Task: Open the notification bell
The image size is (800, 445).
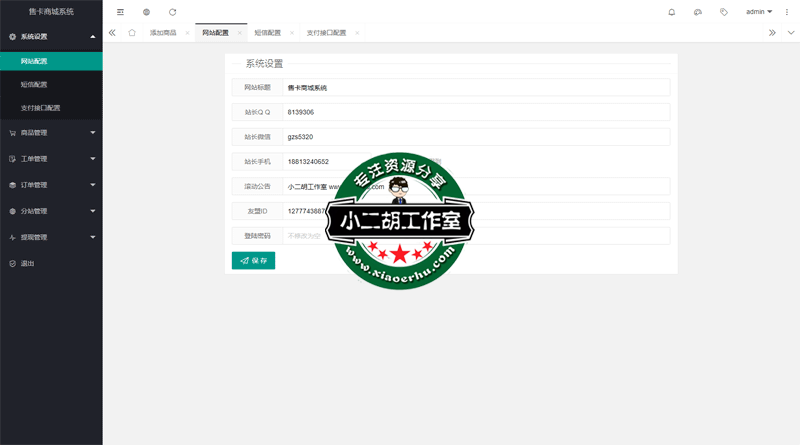Action: tap(671, 12)
